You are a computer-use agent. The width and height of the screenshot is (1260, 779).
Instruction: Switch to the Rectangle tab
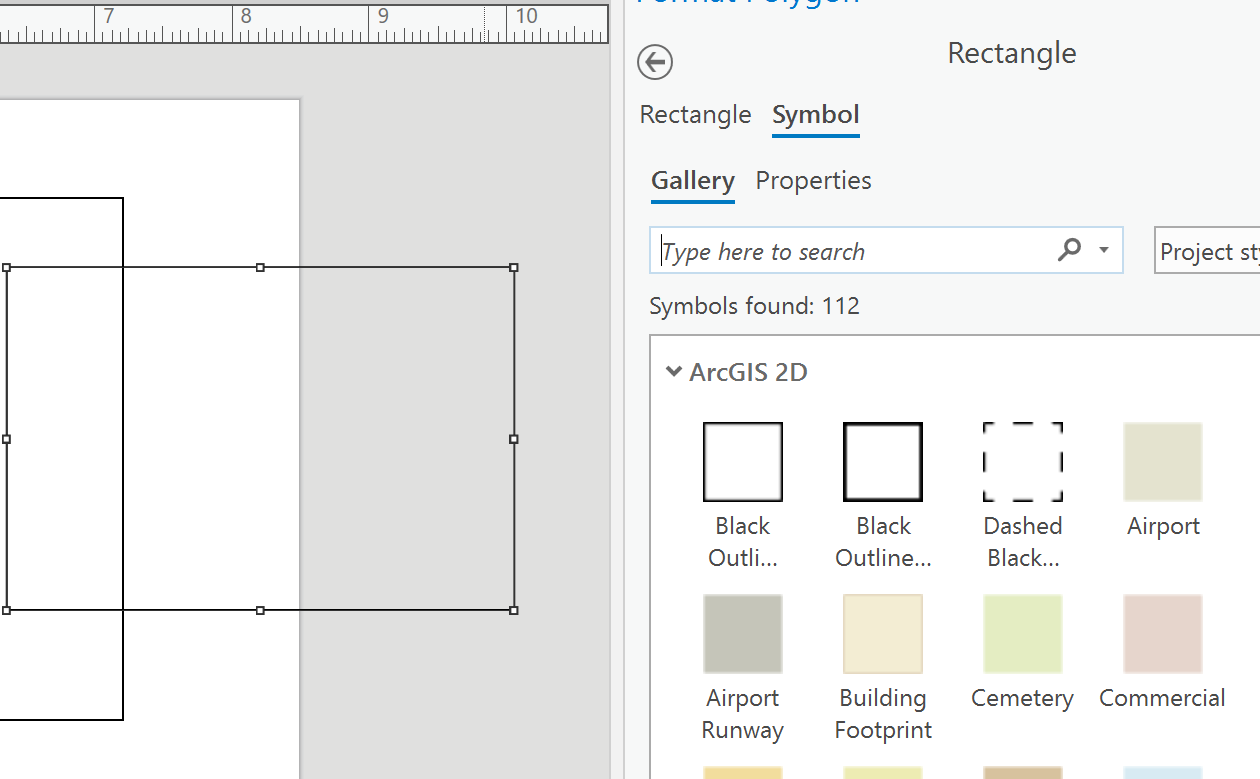click(x=695, y=115)
